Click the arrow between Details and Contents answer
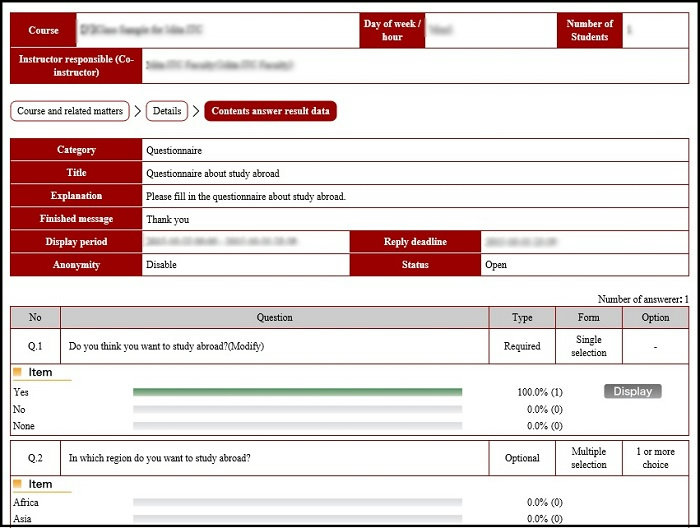Screen dimensions: 700x528 click(196, 111)
